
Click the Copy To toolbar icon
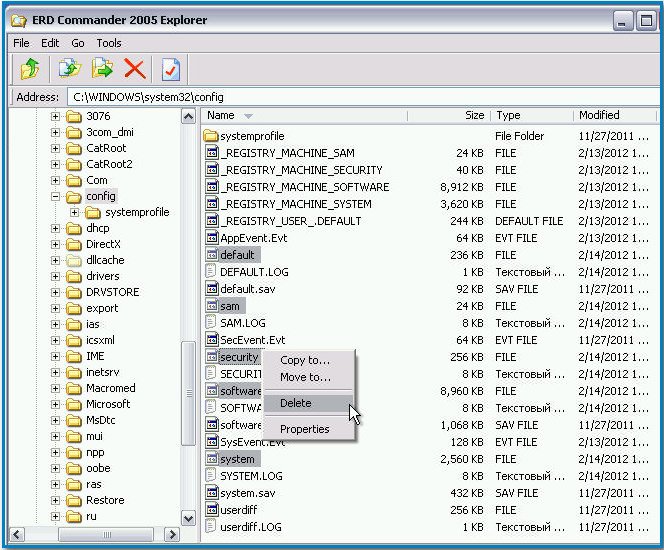point(69,68)
